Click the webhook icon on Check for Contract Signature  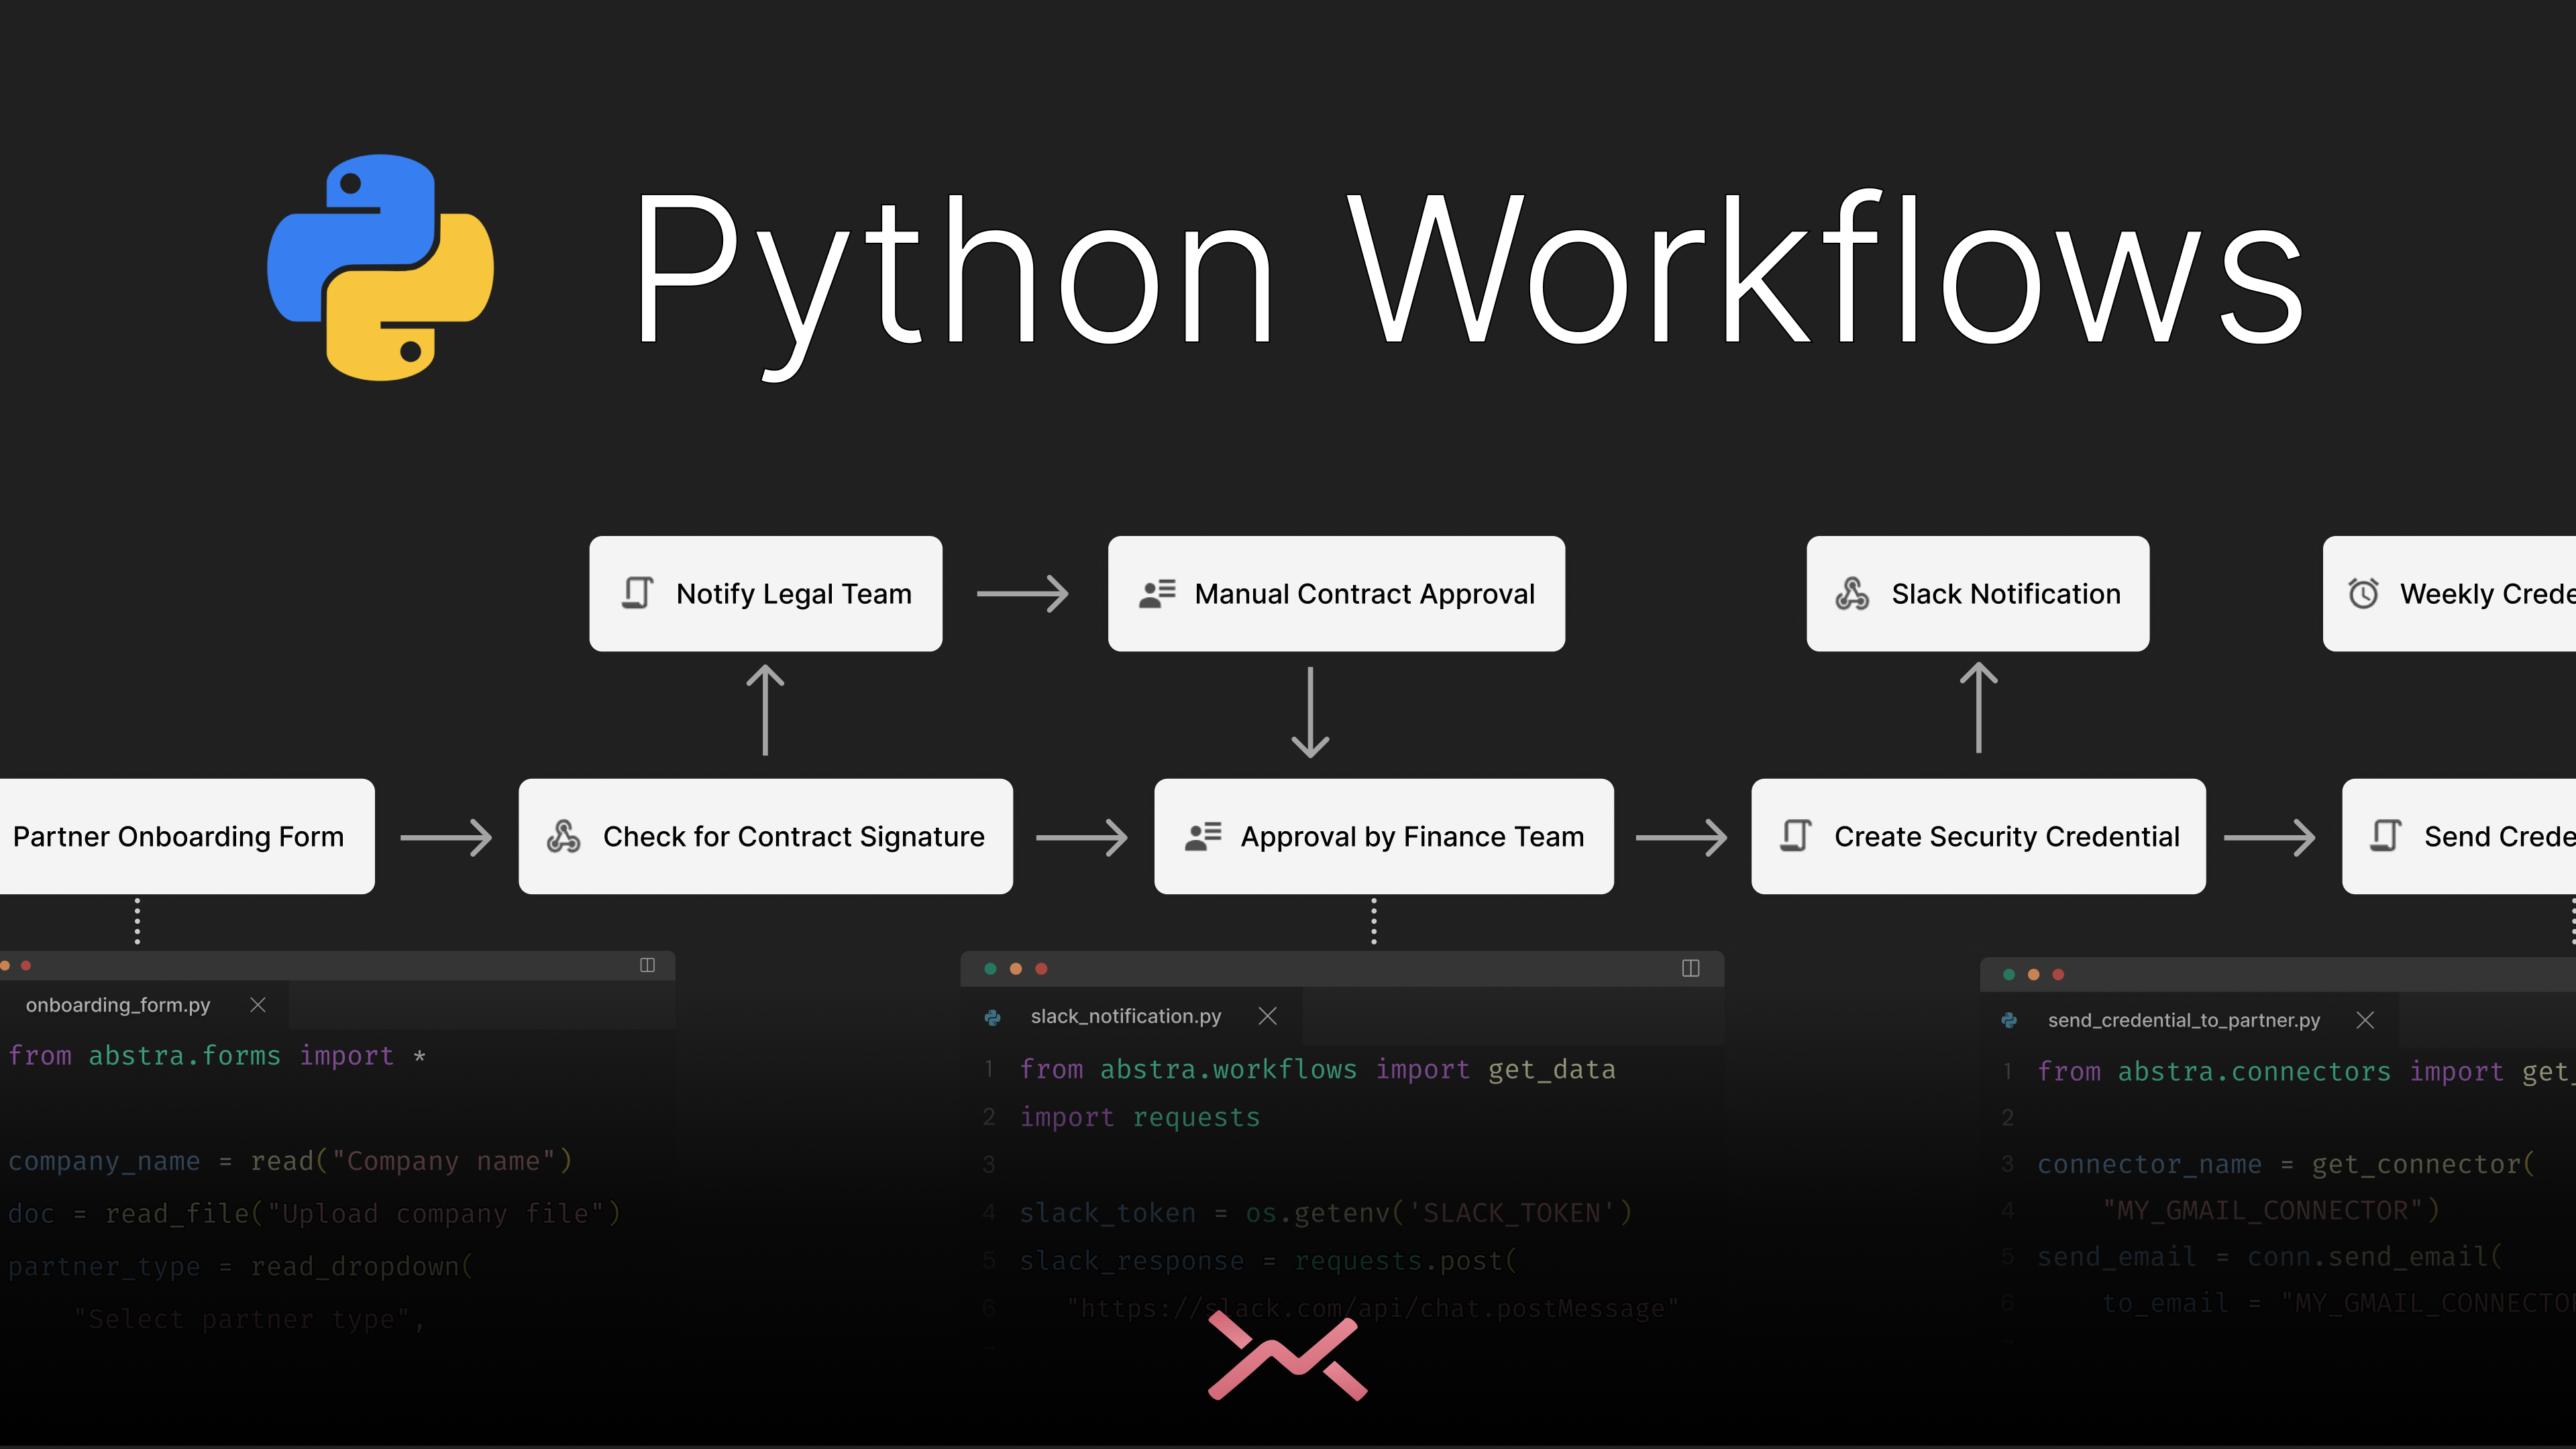(563, 836)
